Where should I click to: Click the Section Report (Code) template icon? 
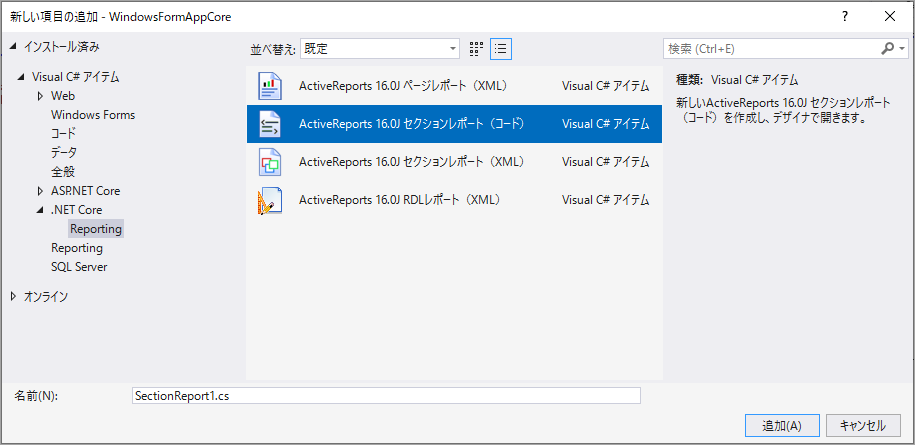(270, 124)
